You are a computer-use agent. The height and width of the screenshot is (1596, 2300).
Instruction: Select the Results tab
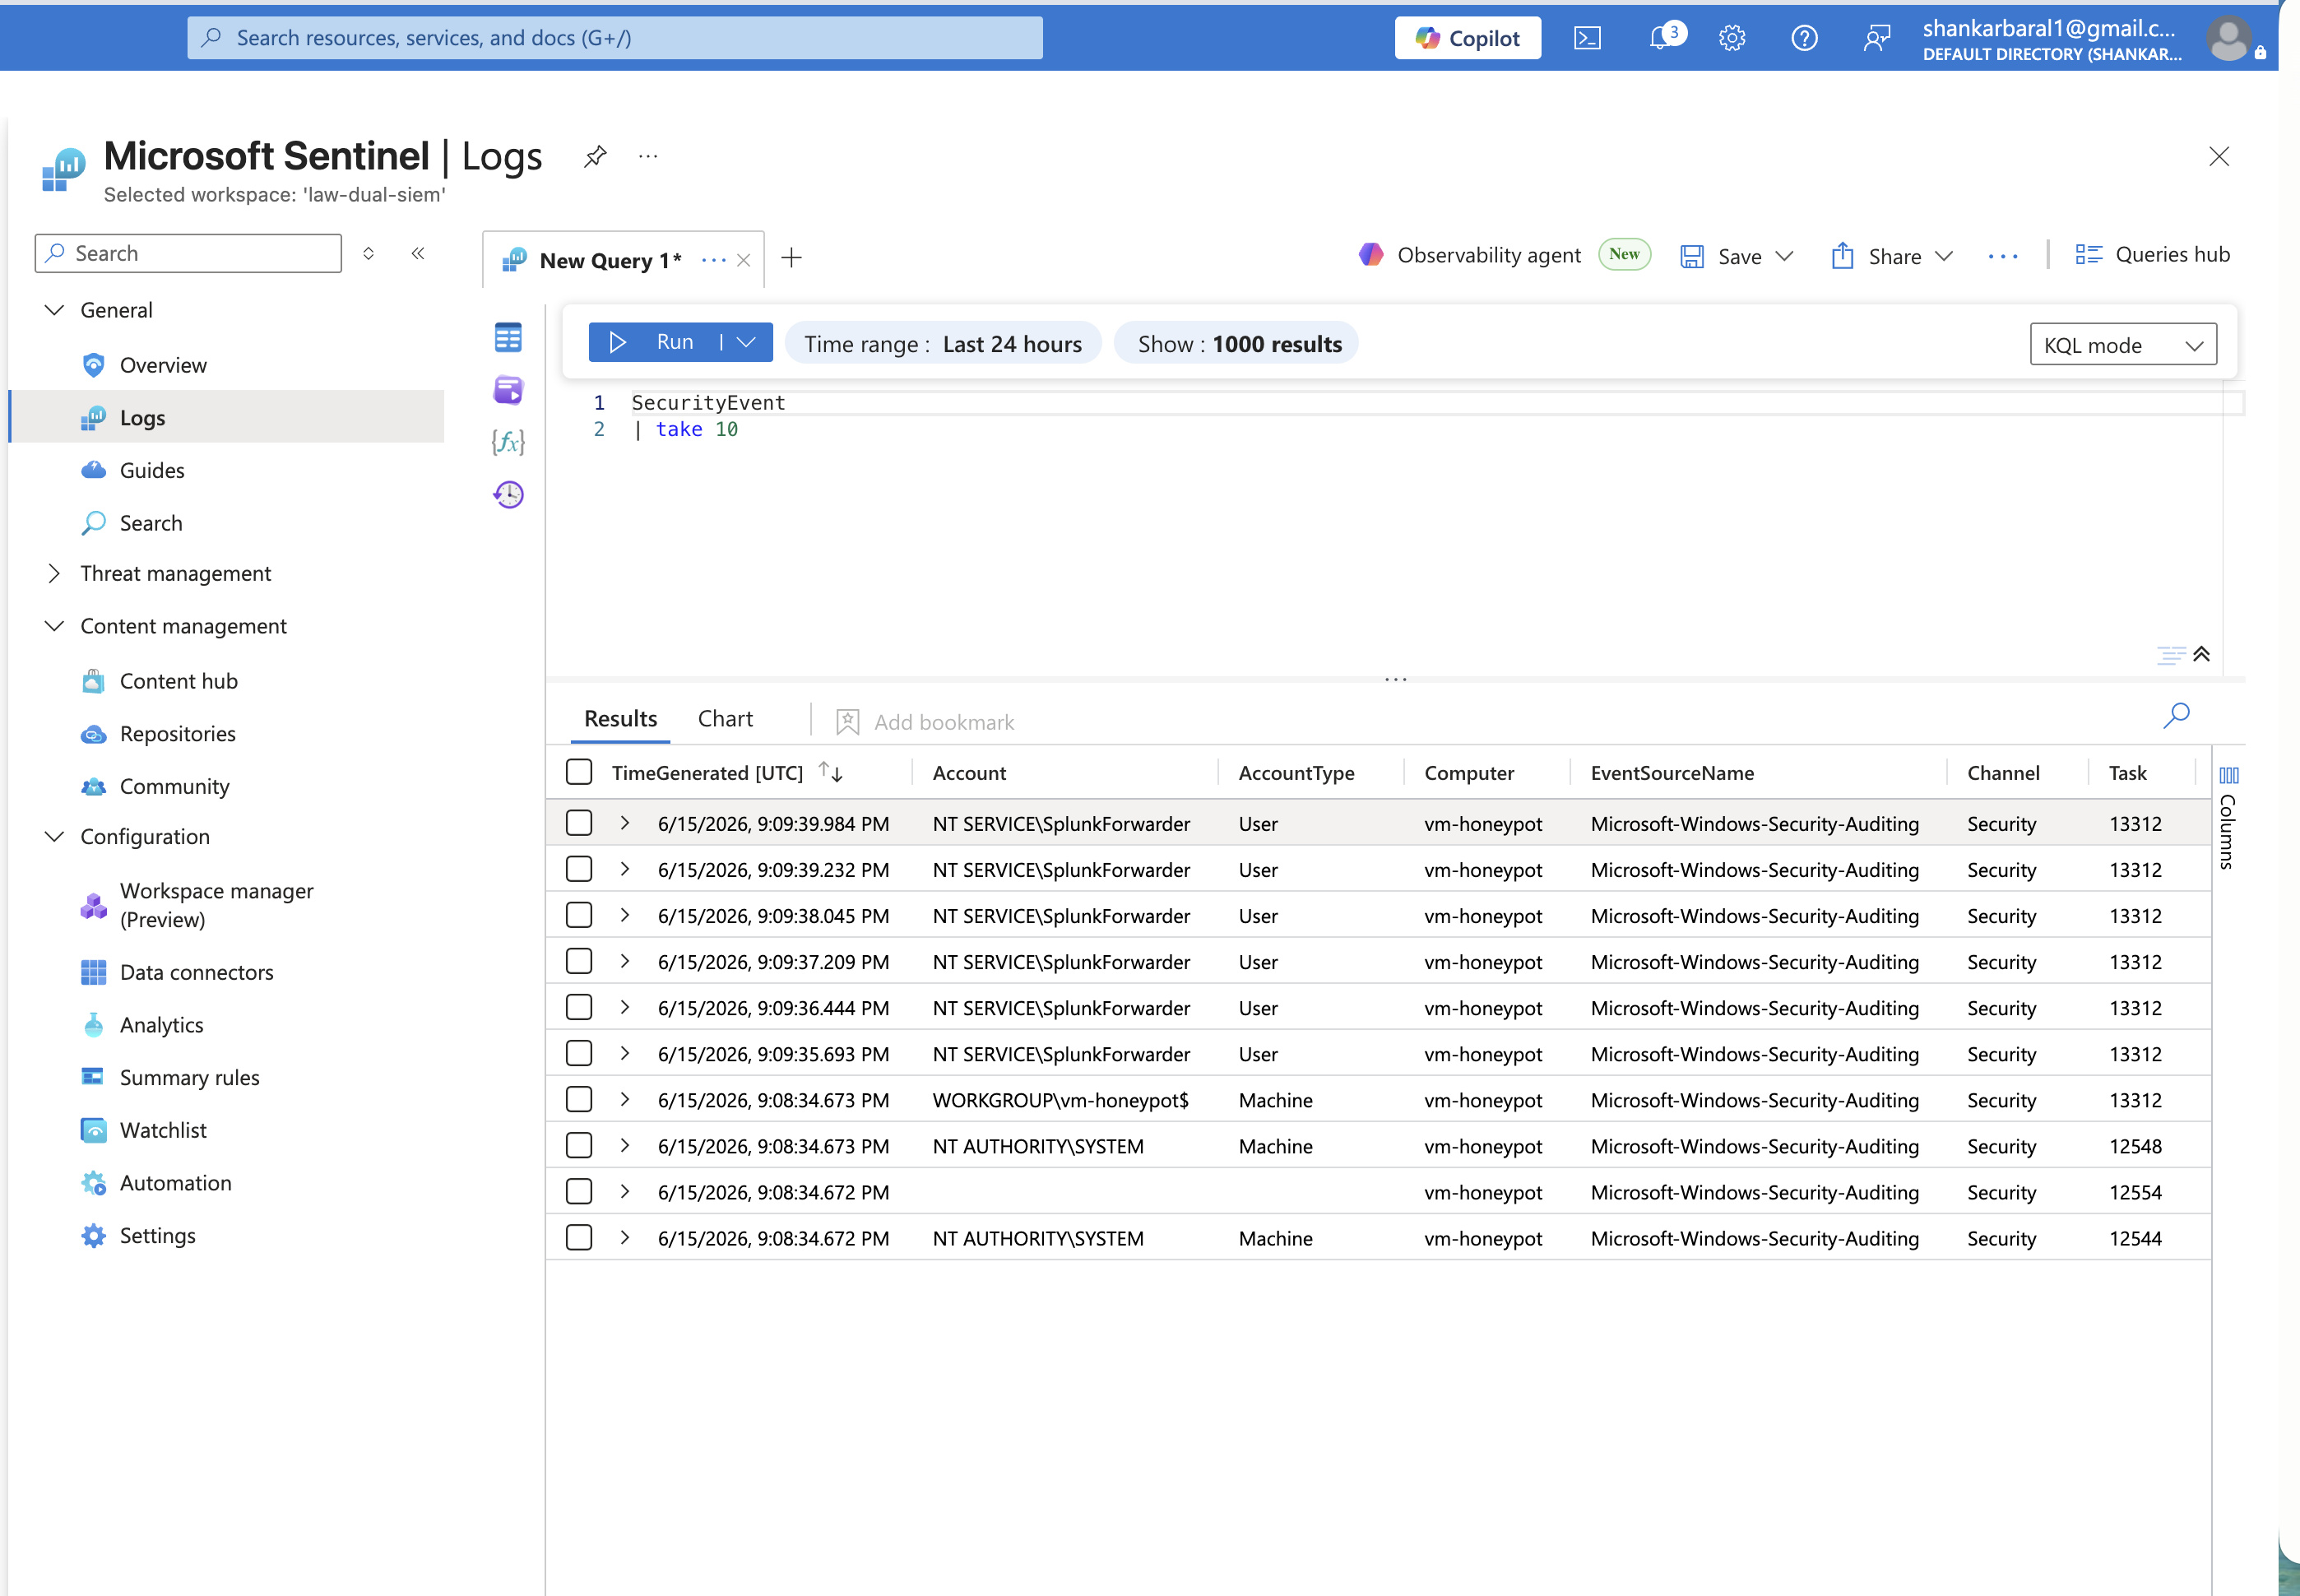point(620,719)
